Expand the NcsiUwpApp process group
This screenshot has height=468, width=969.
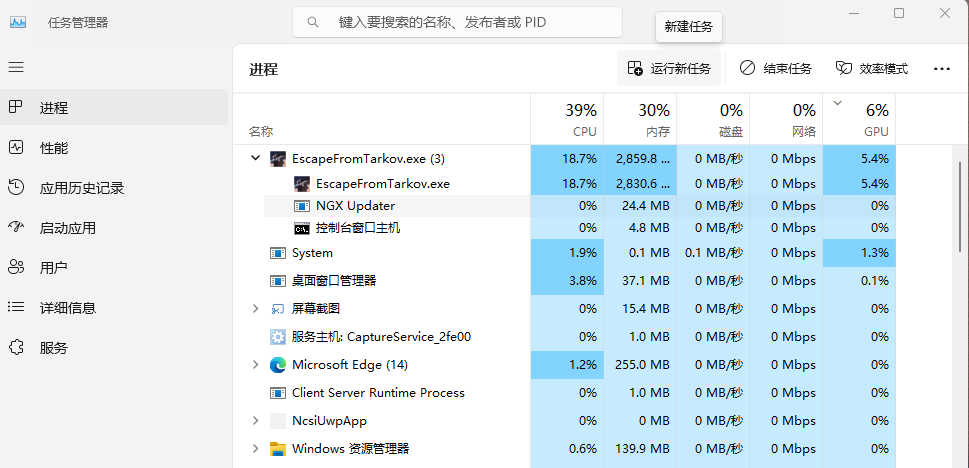255,421
